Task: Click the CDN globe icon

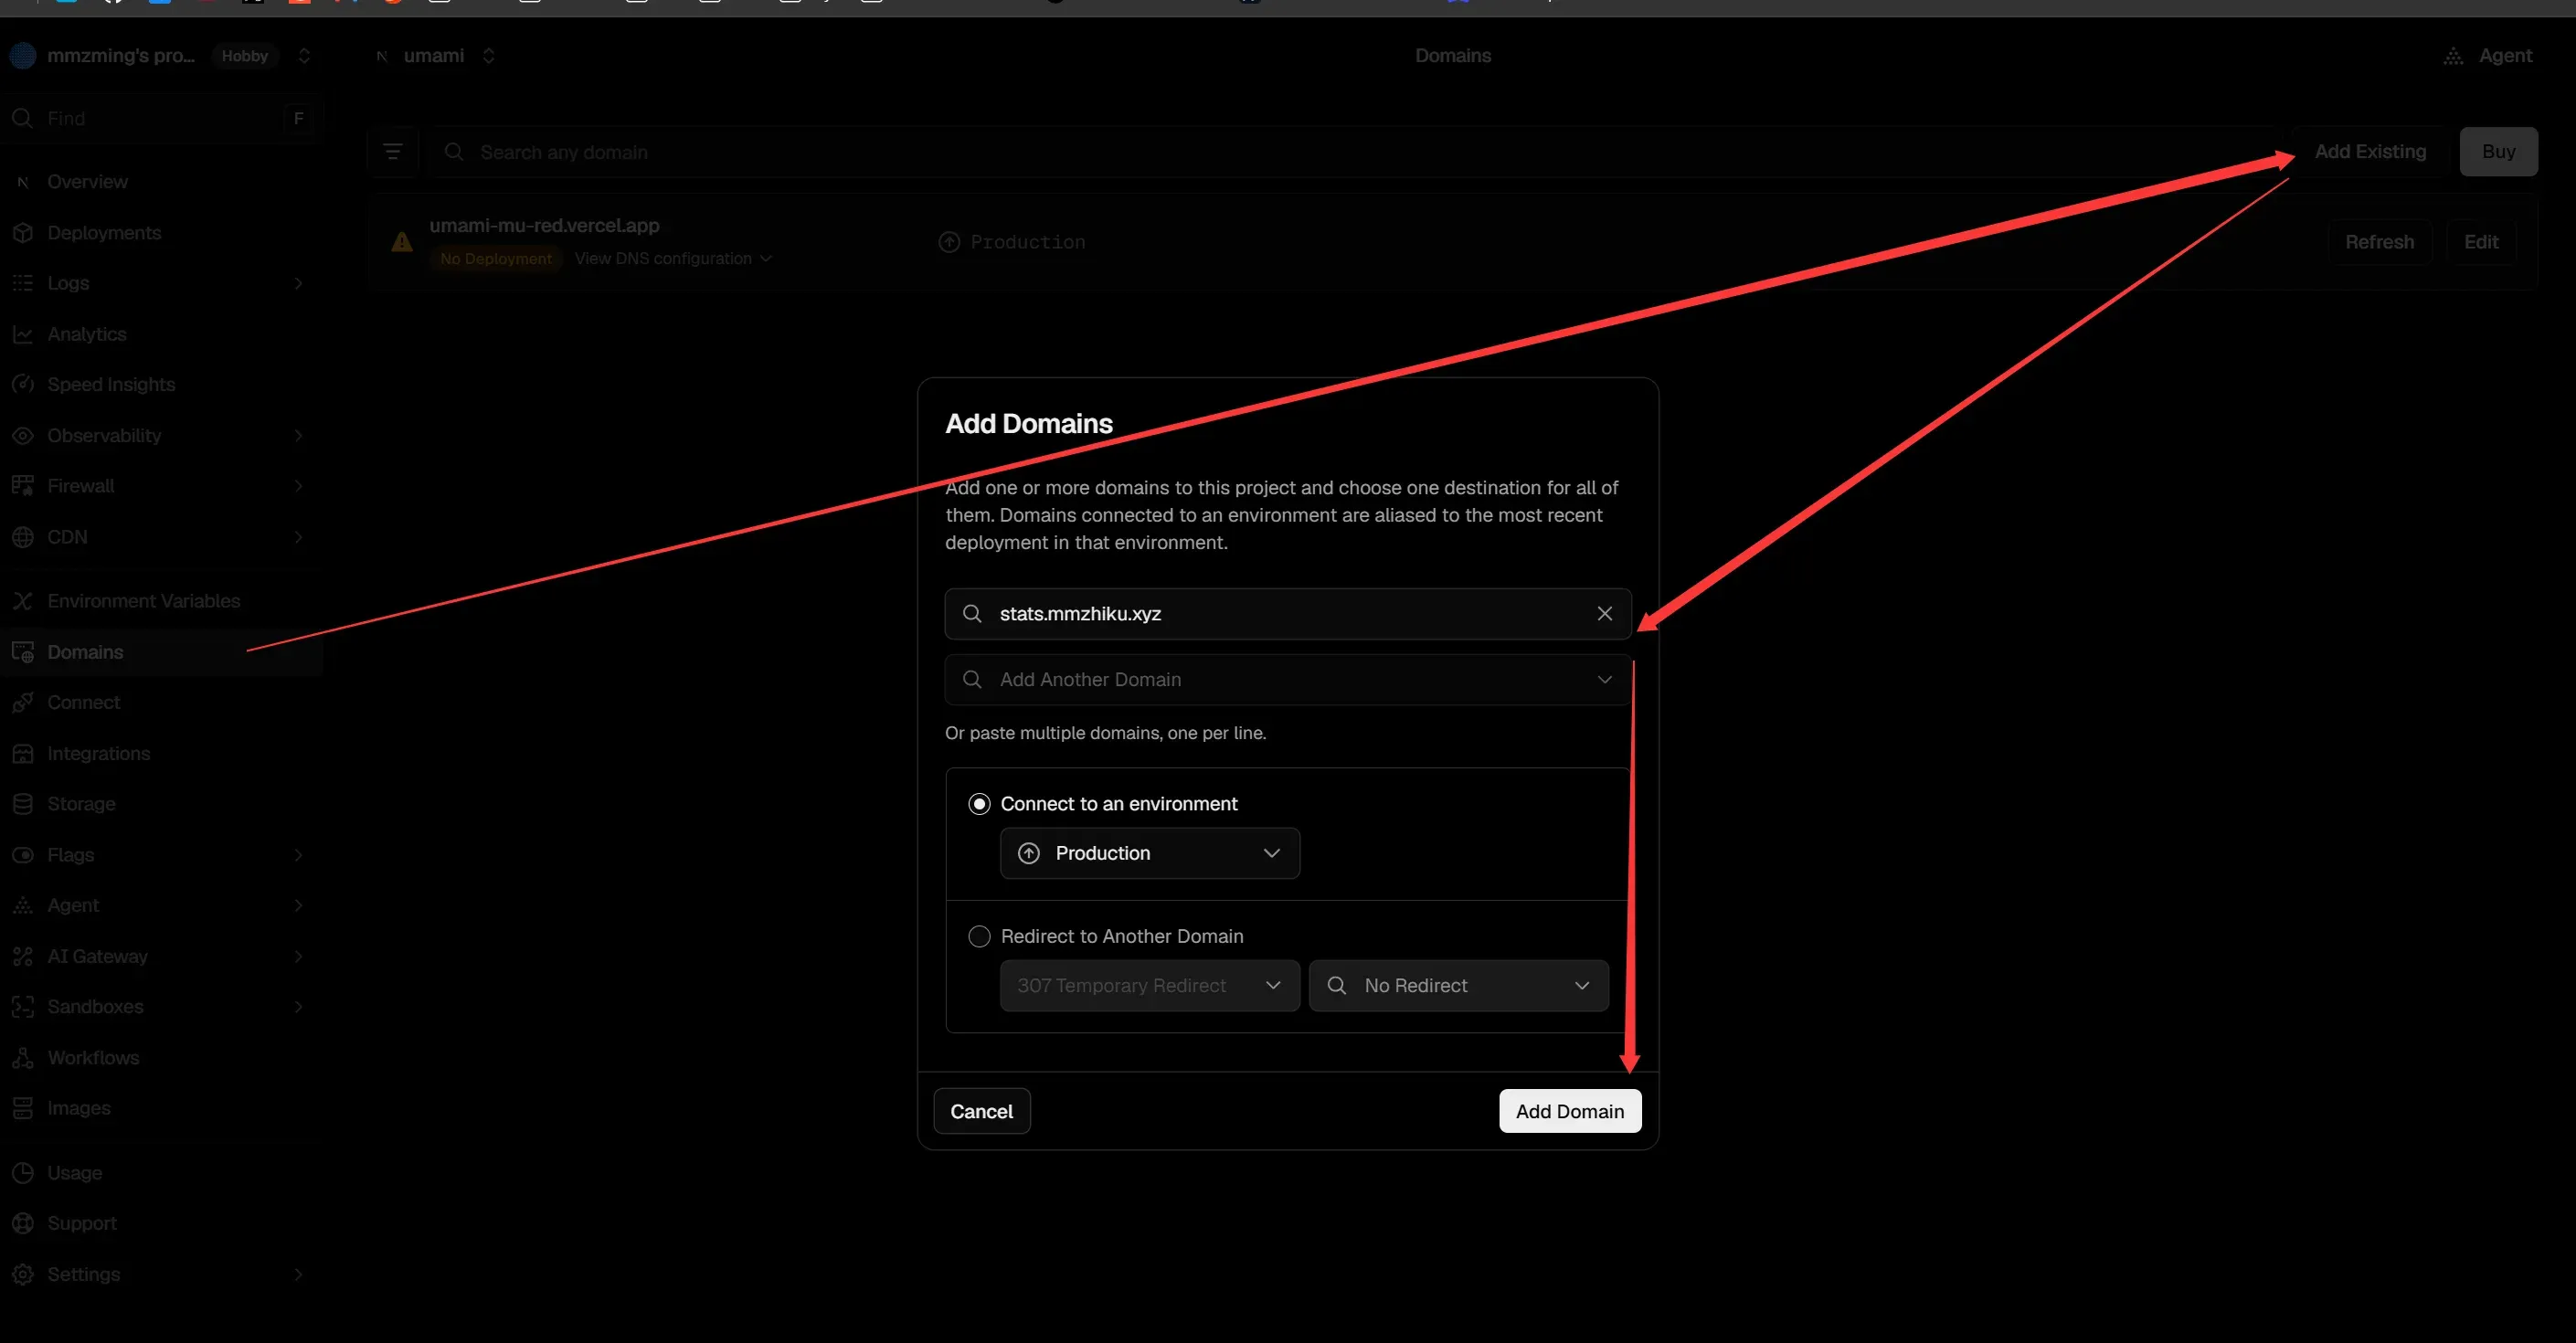Action: (23, 537)
